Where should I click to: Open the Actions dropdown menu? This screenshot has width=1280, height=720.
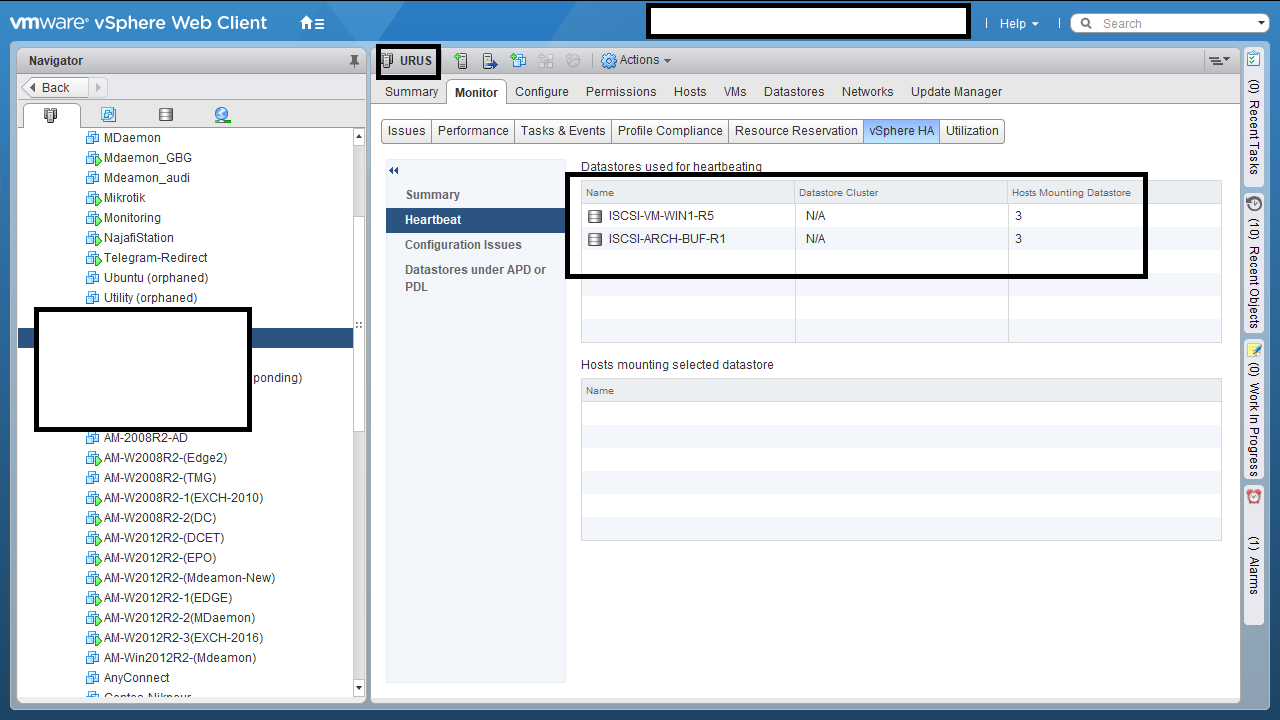coord(636,61)
